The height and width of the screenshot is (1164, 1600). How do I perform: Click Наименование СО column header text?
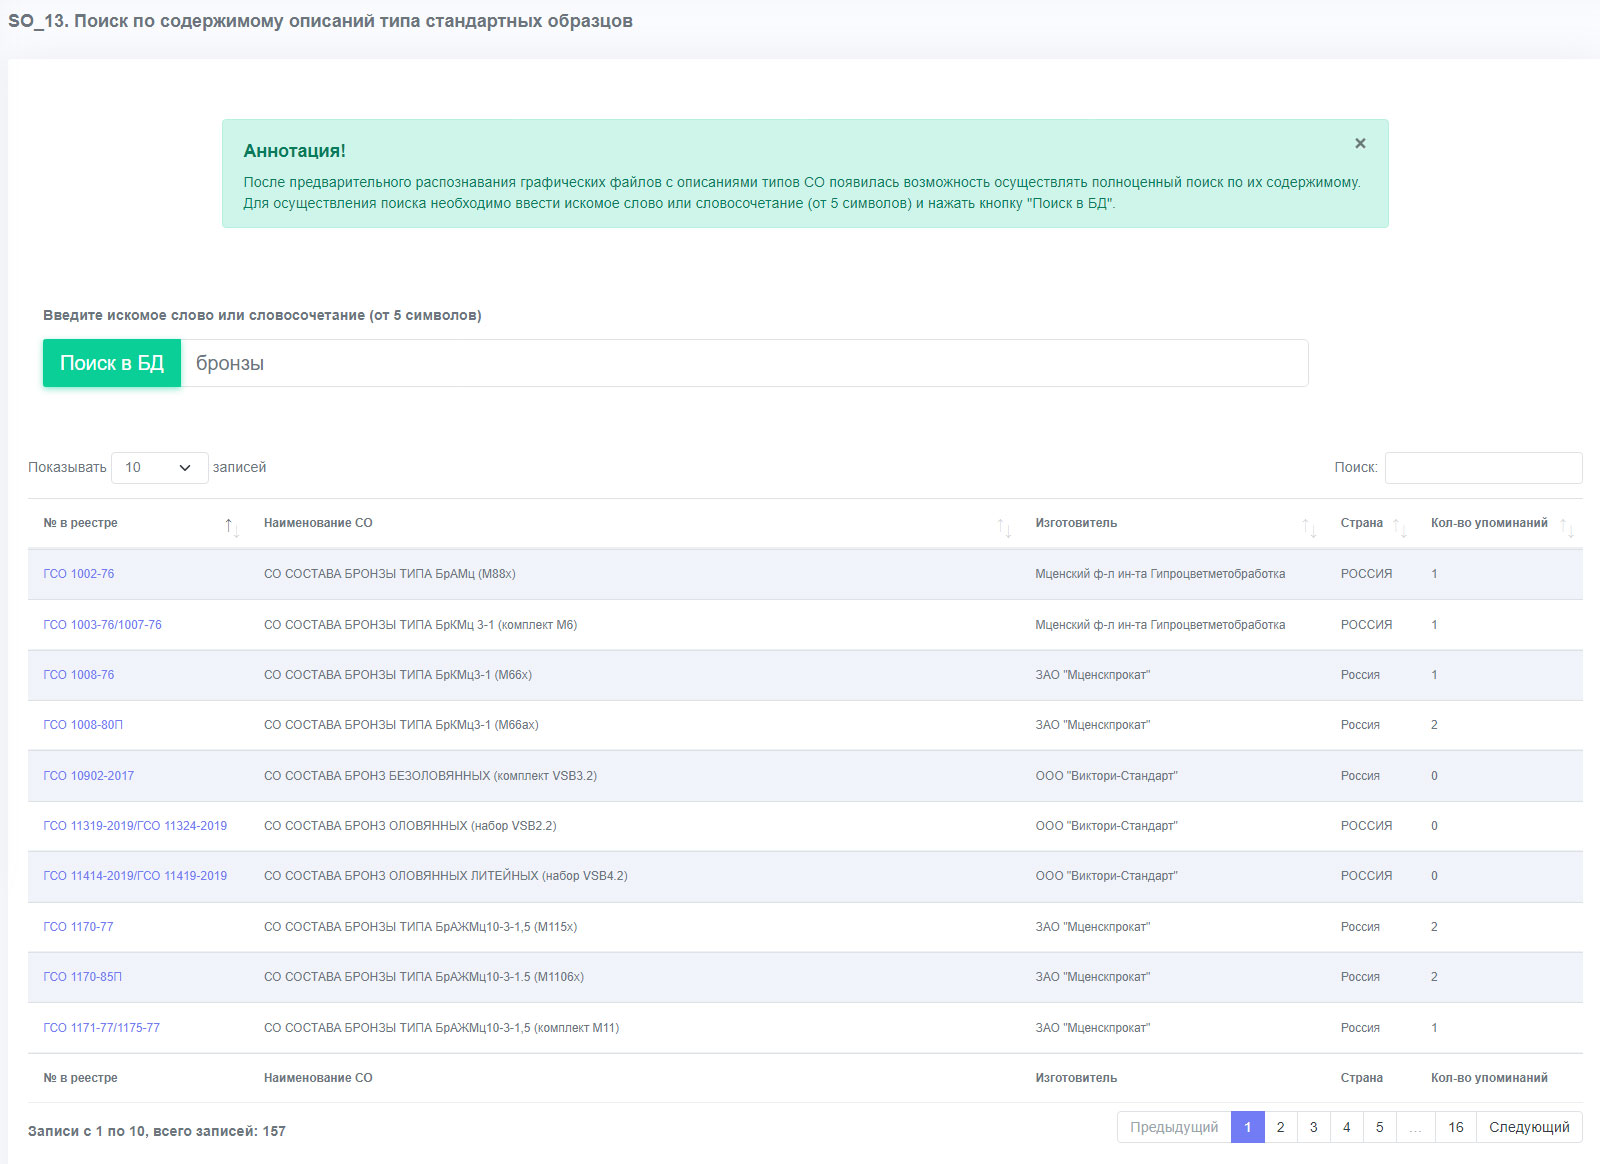(318, 523)
